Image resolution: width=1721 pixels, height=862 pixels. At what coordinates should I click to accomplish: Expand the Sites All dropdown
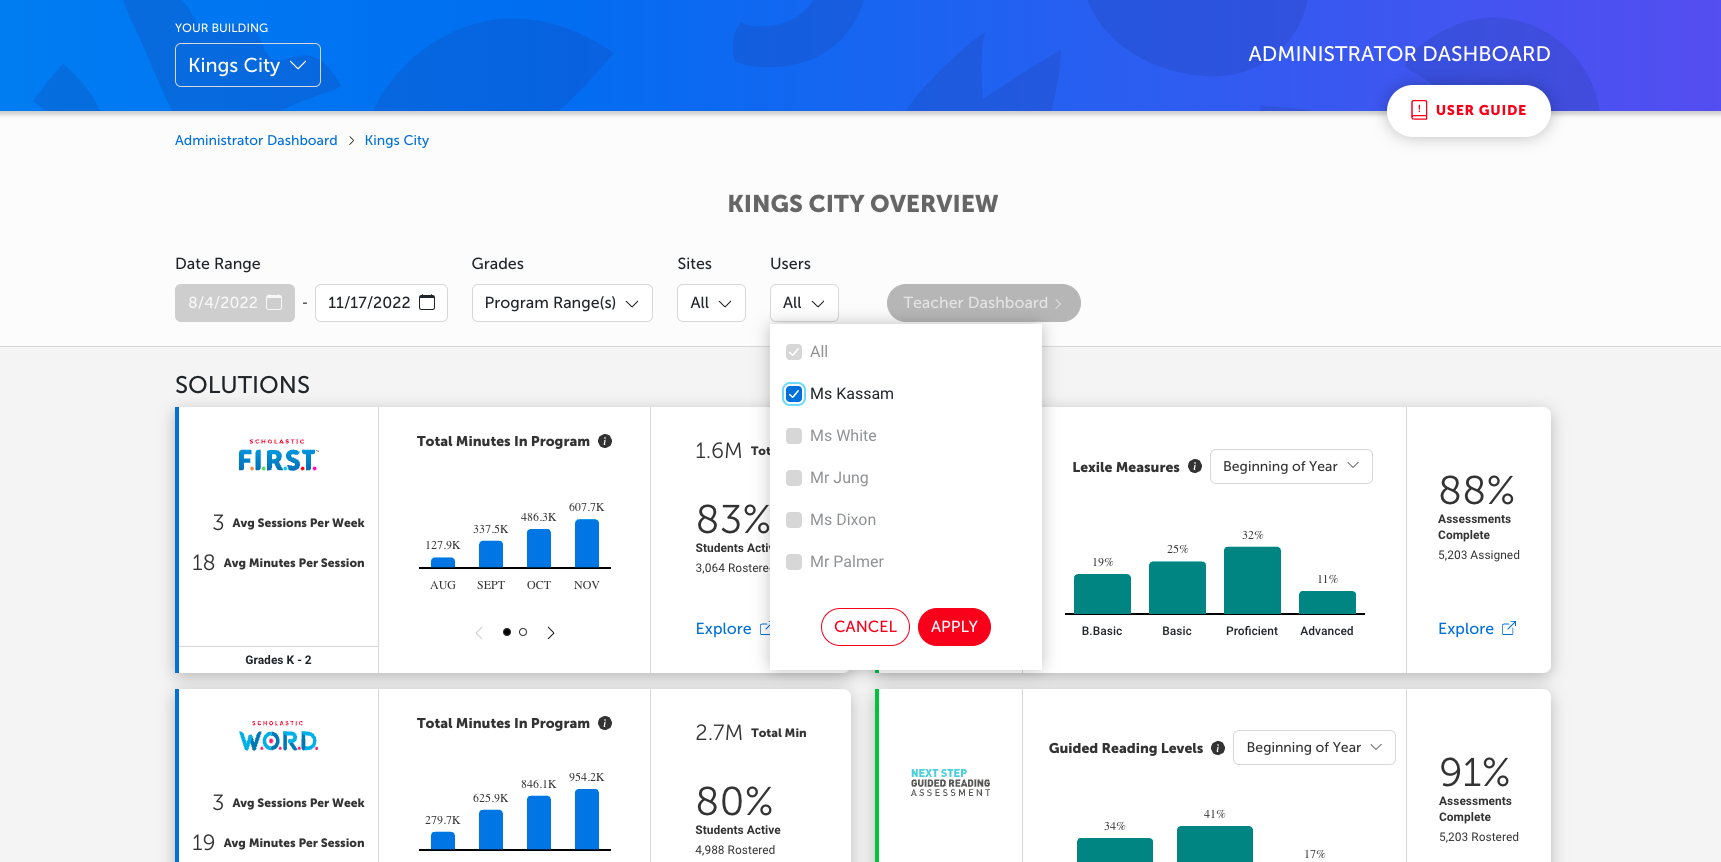(711, 303)
